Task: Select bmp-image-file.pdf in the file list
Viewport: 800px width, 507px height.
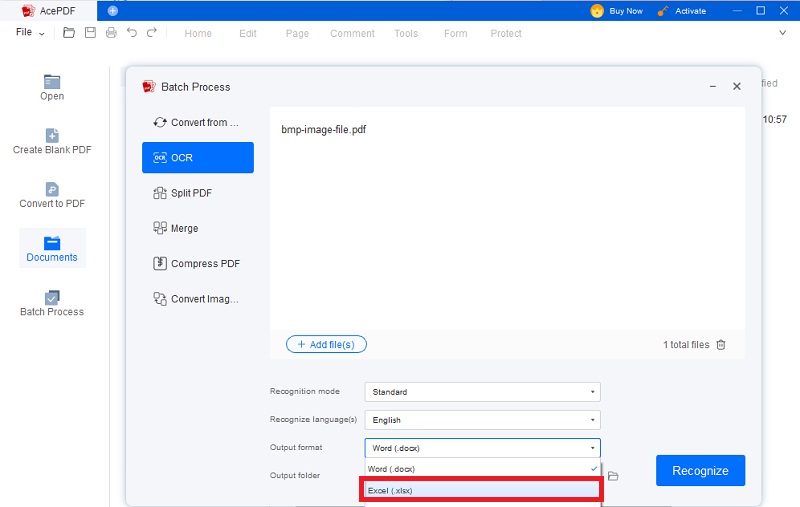Action: click(x=323, y=130)
